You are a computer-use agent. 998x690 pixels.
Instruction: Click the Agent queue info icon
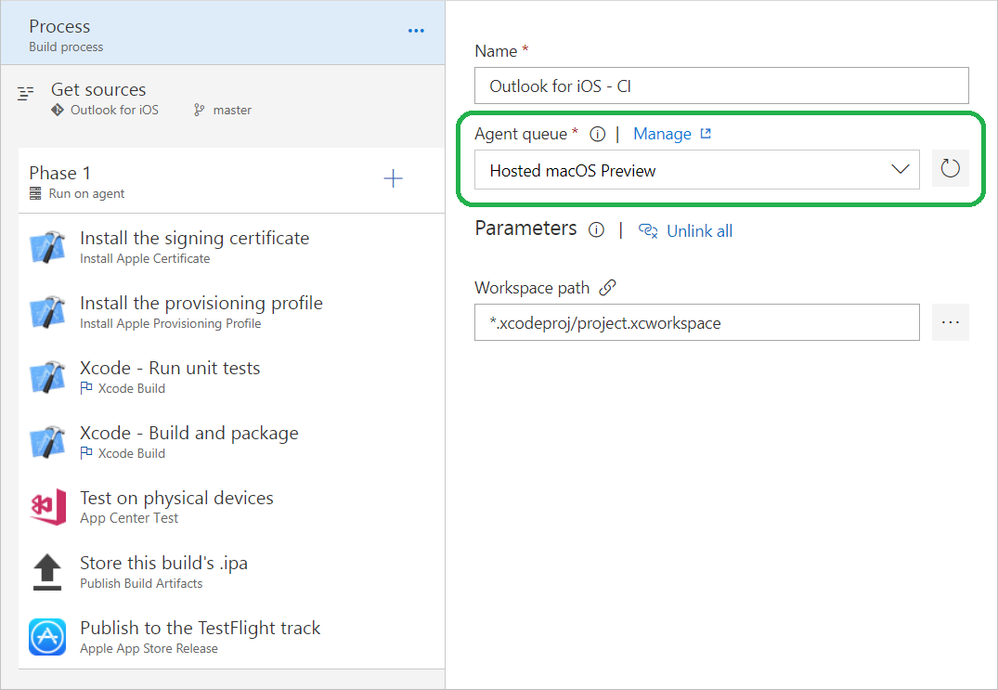pos(598,134)
